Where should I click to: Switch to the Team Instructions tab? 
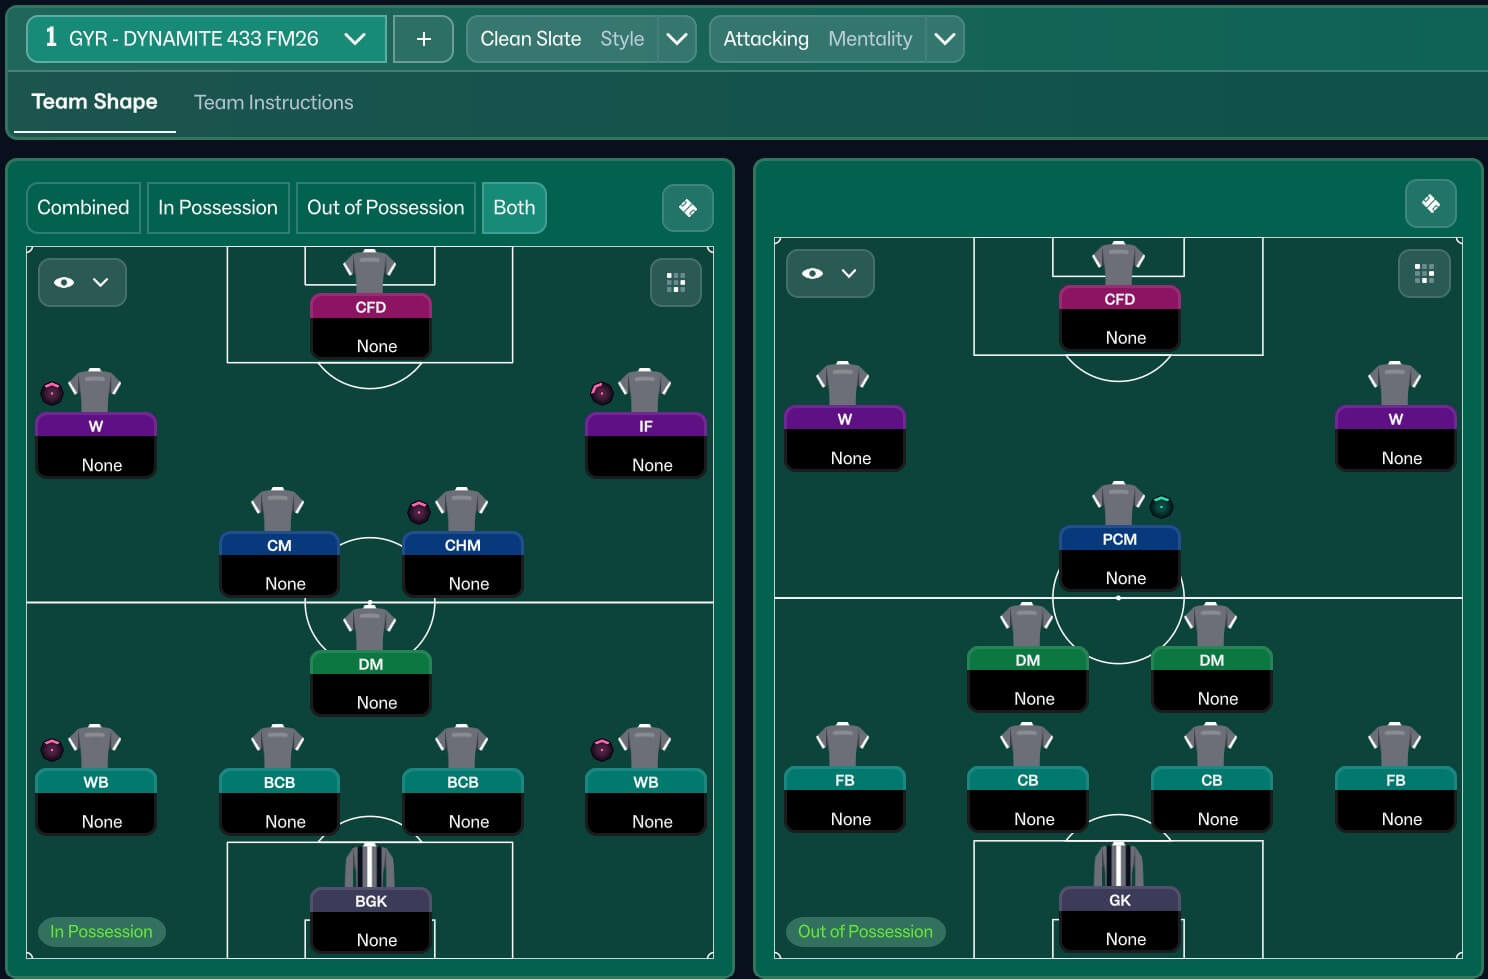[273, 102]
